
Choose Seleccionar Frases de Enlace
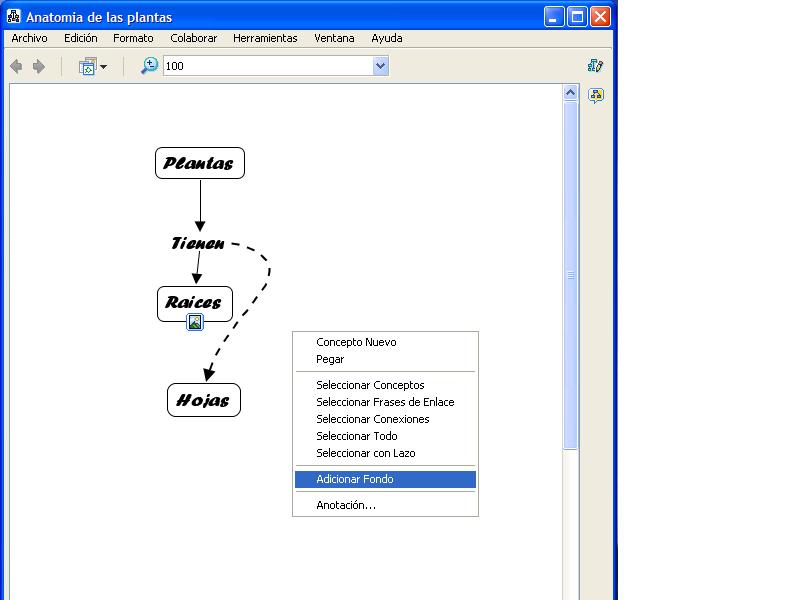click(385, 402)
